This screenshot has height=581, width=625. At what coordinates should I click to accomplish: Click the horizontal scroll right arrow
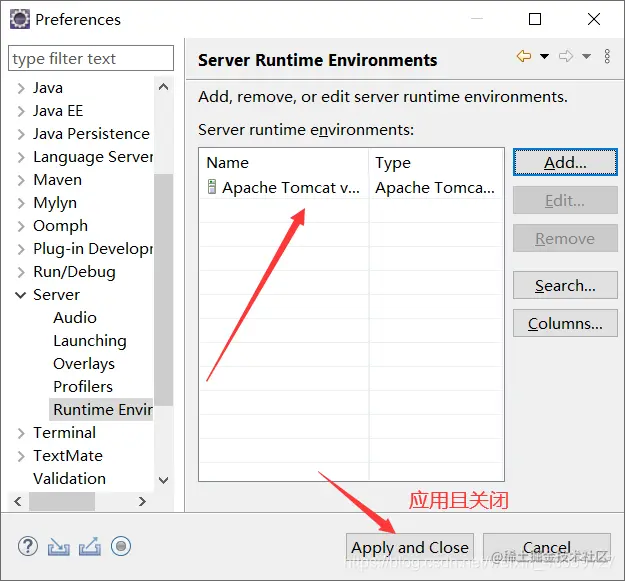click(x=142, y=501)
